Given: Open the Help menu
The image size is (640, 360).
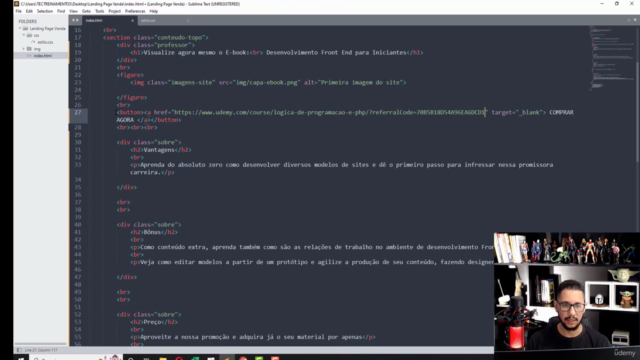Looking at the screenshot, I should (x=154, y=11).
